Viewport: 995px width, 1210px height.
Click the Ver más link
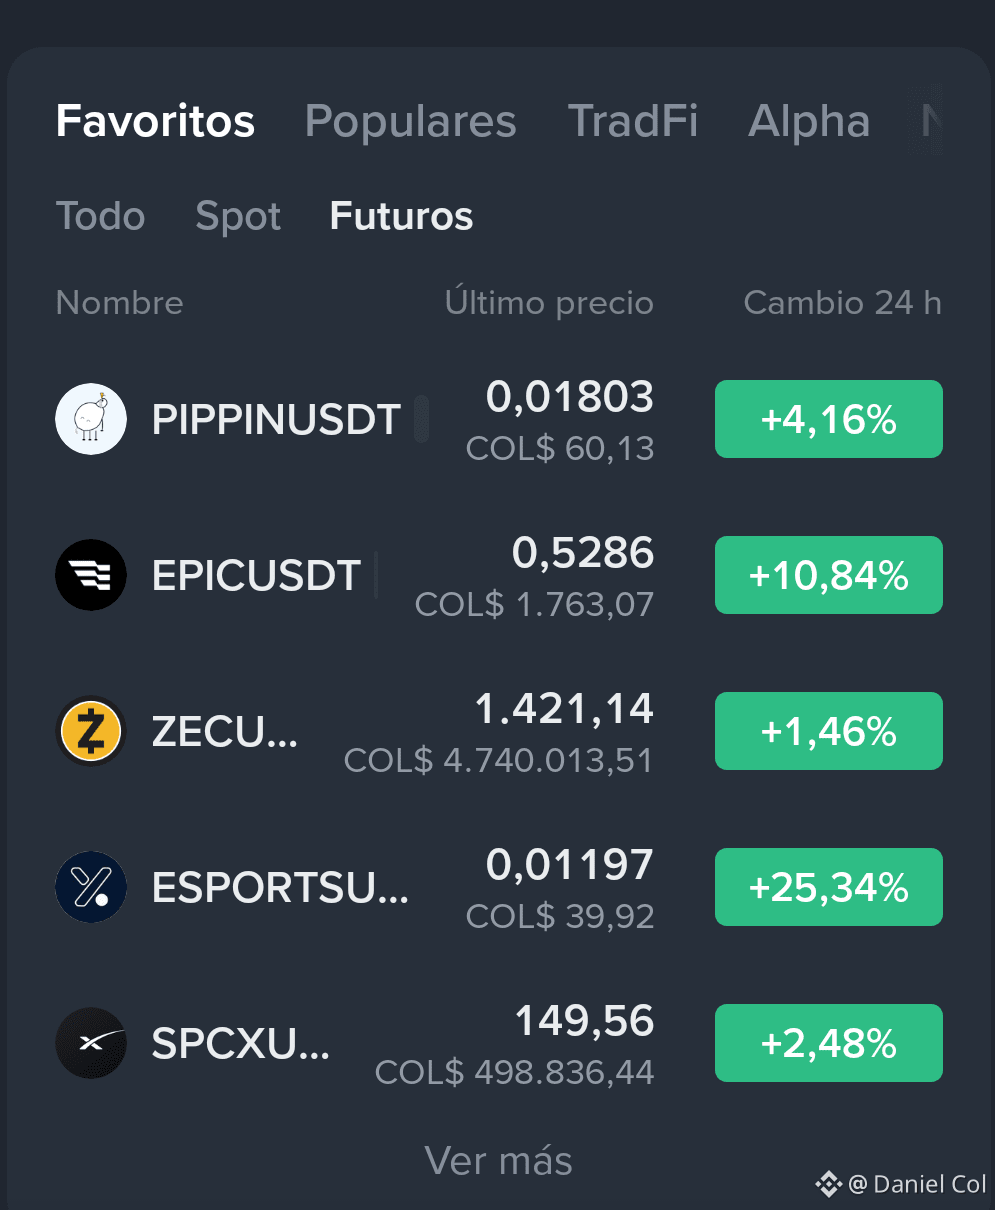[498, 1161]
